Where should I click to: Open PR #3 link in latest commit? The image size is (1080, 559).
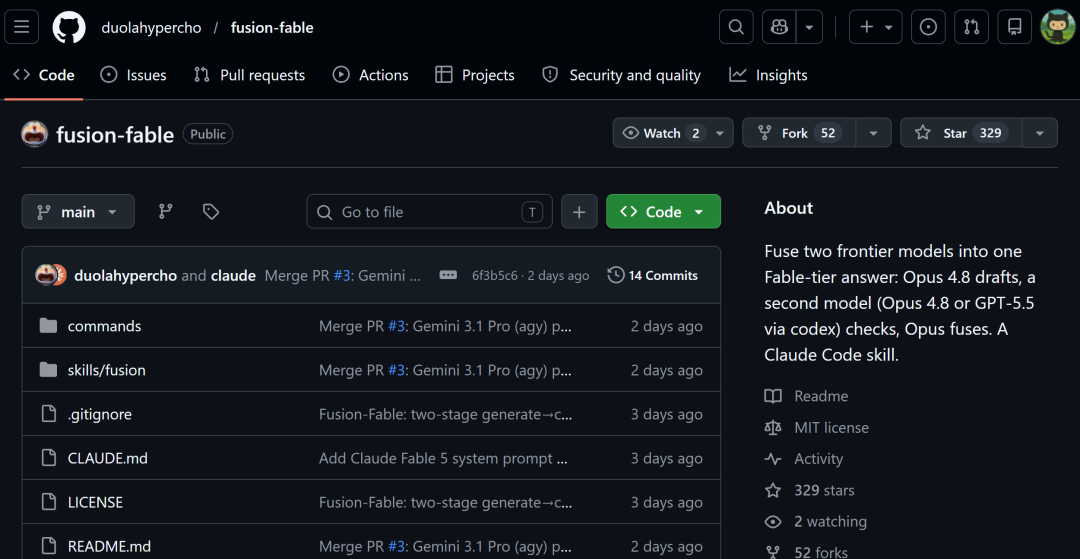[342, 276]
